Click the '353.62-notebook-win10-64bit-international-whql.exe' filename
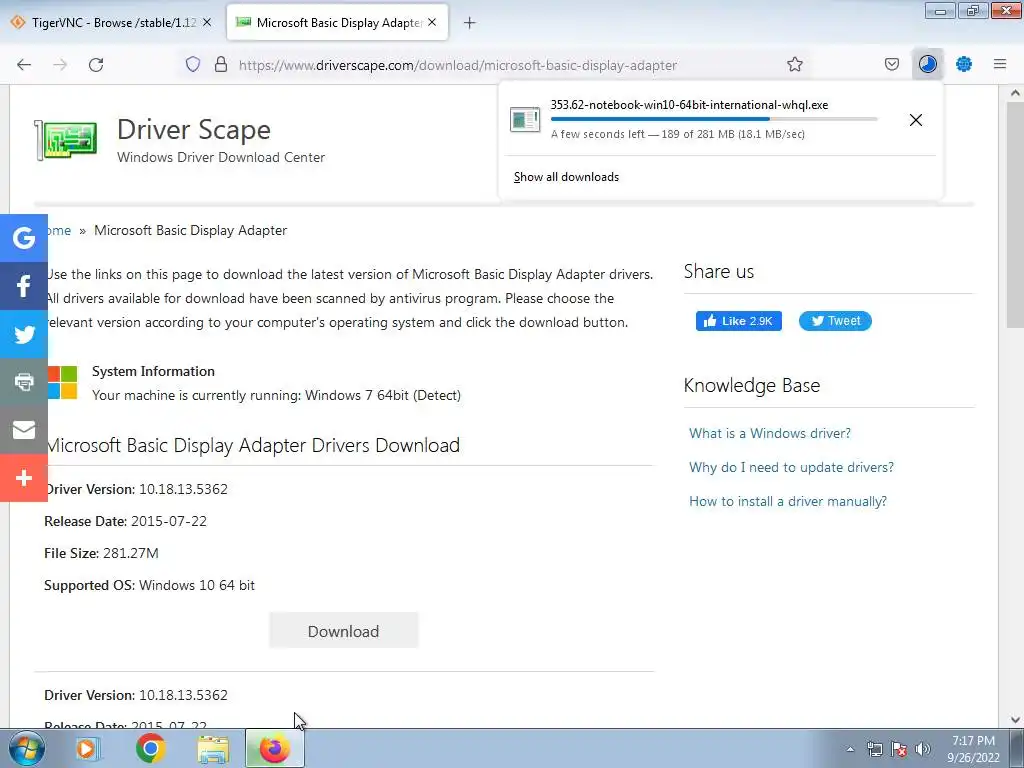Screen dimensions: 1024x768 click(689, 105)
